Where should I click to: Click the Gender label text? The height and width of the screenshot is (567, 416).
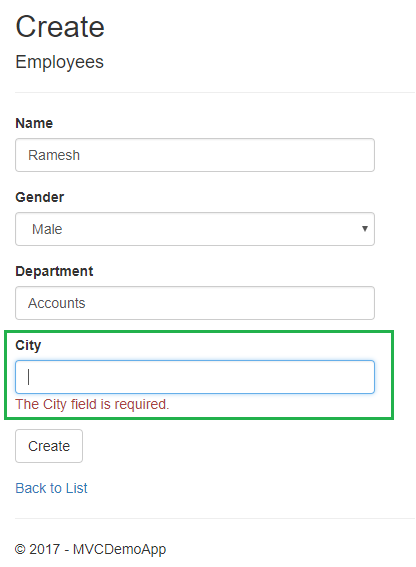tap(39, 197)
